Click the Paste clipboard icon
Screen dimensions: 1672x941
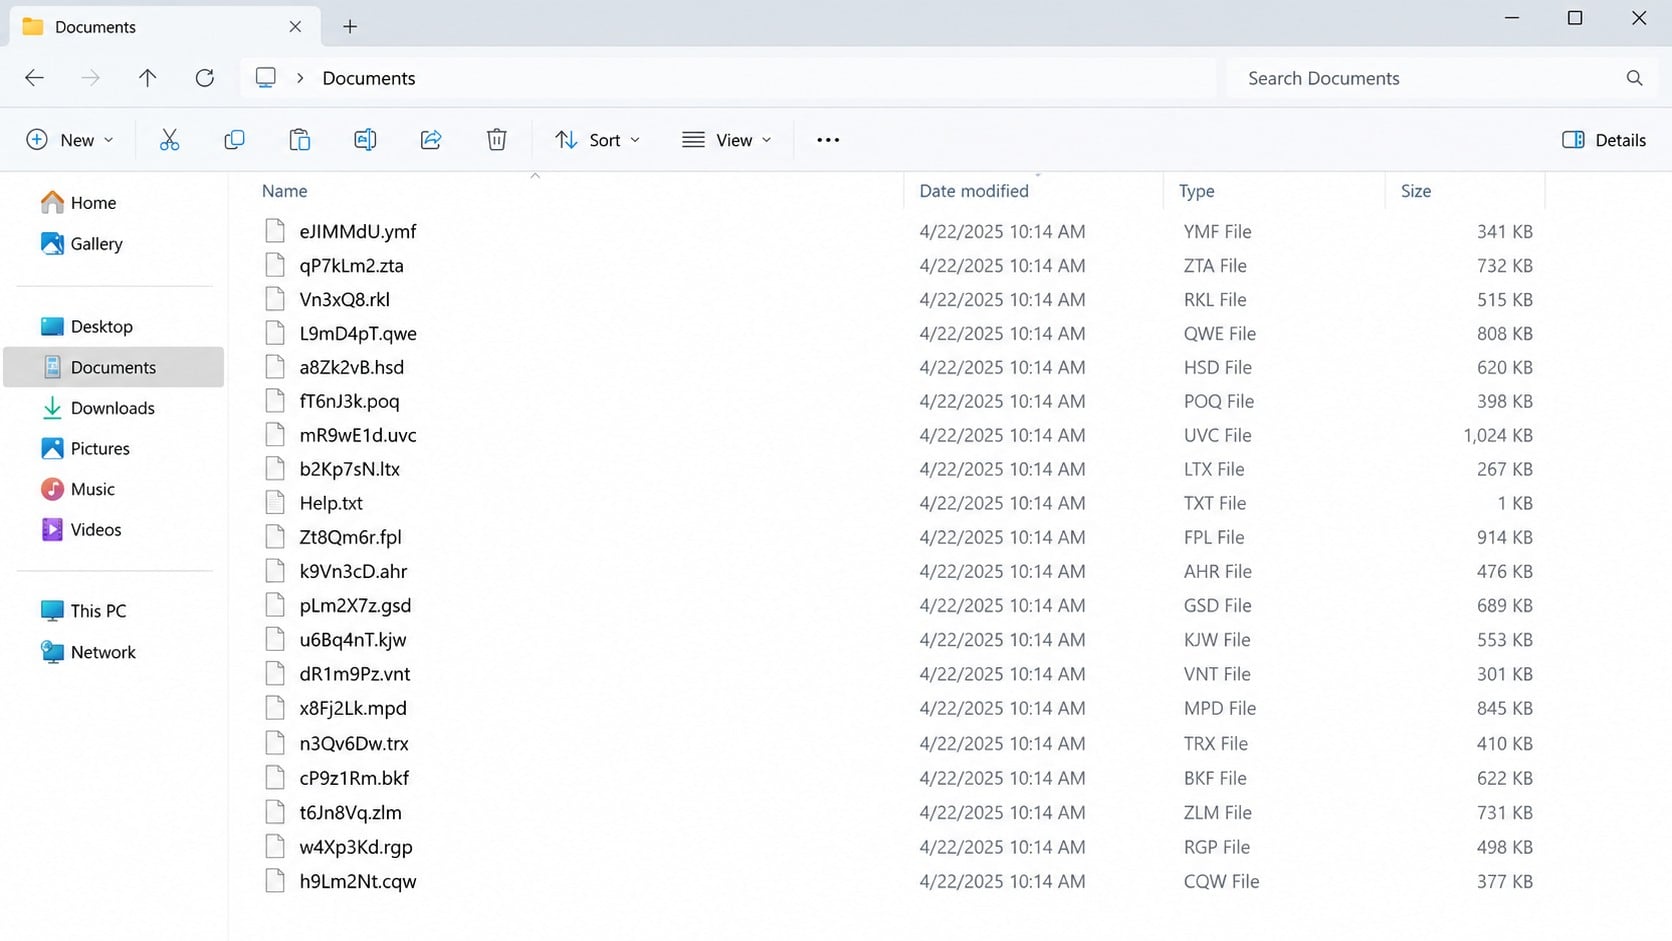tap(299, 140)
